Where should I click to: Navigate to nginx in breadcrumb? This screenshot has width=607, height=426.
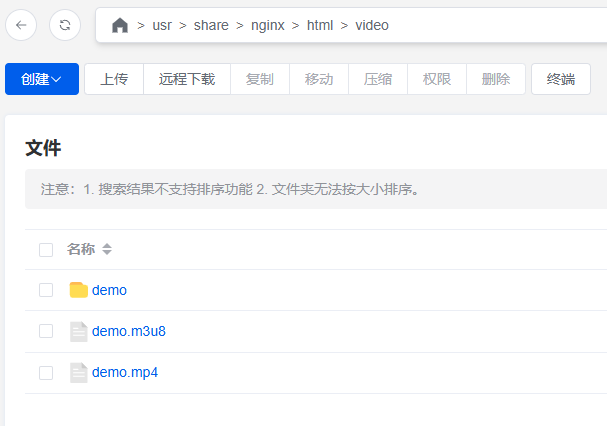click(x=267, y=26)
